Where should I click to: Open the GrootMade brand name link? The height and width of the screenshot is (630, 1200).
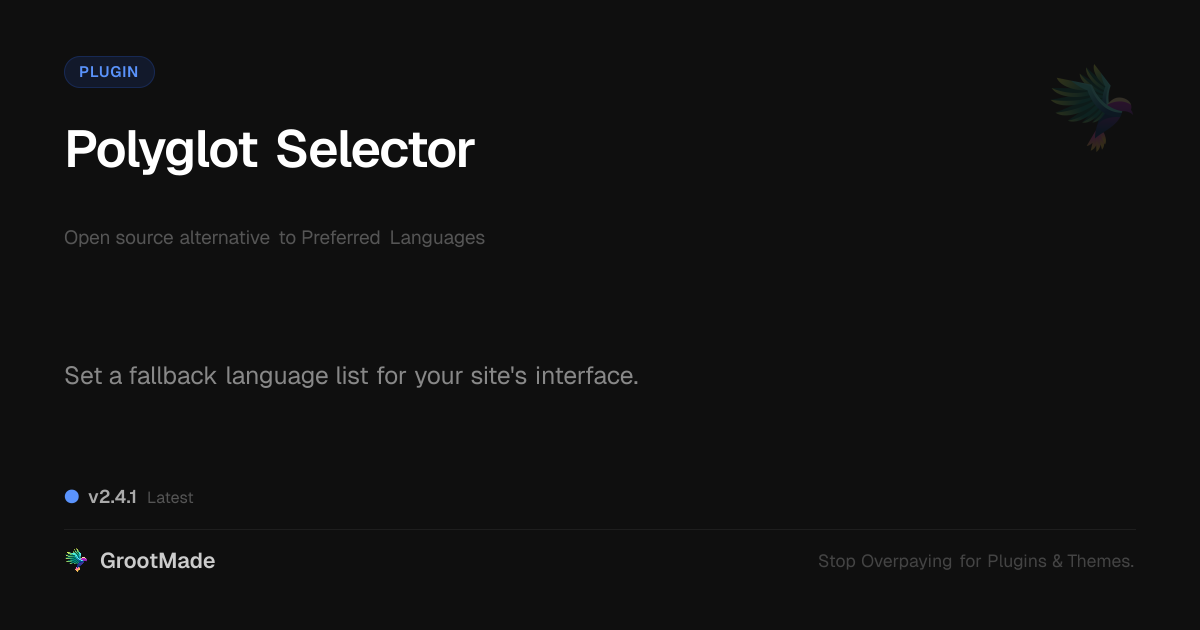pos(157,561)
